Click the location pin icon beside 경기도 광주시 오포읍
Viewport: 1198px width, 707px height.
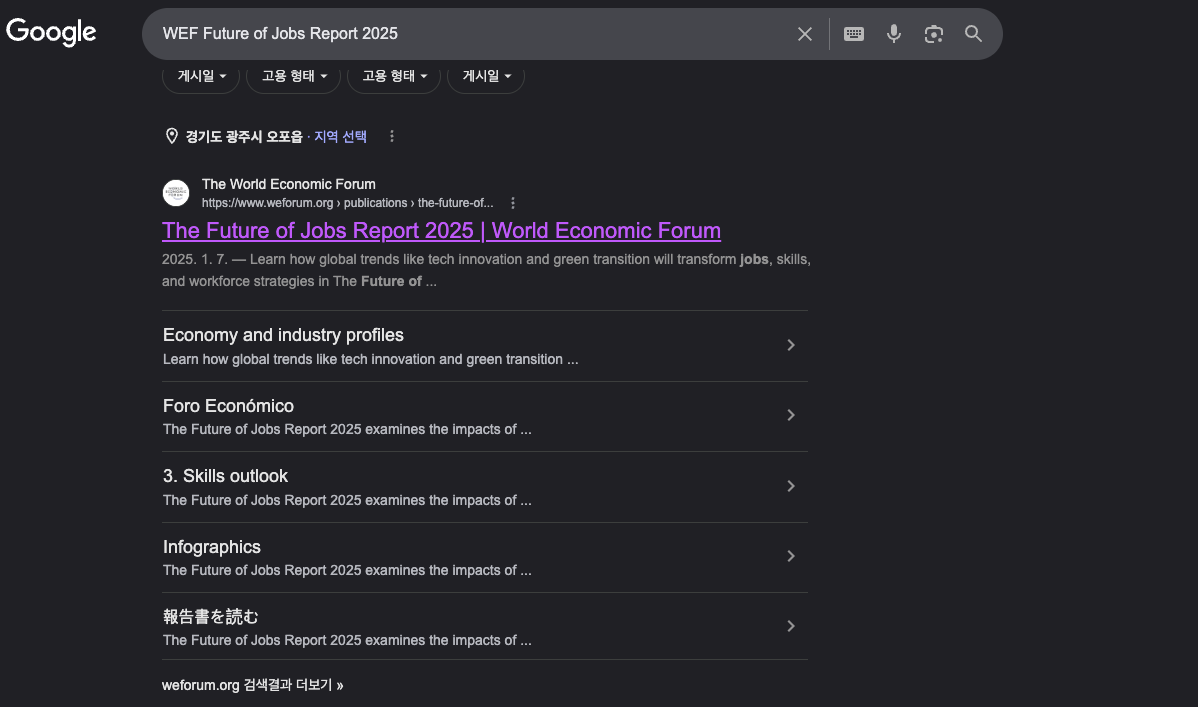[x=172, y=136]
